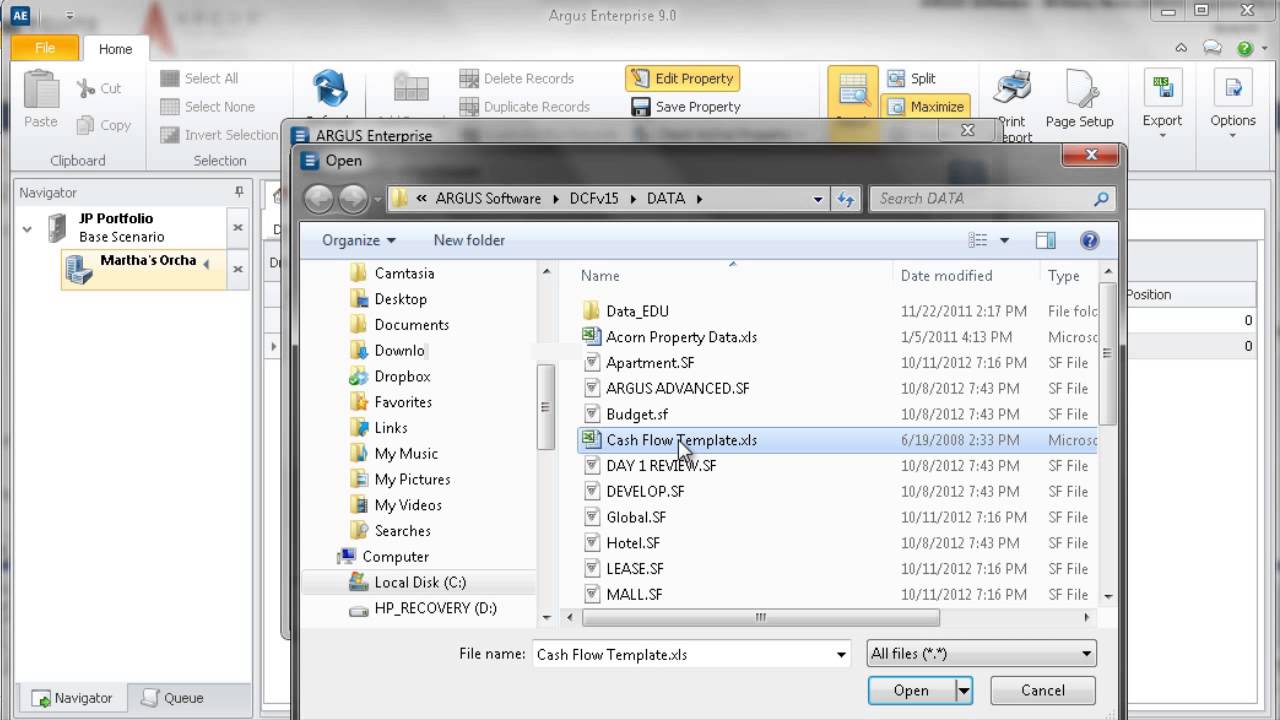Click the Copy icon in the ribbon
1280x720 pixels.
click(86, 124)
